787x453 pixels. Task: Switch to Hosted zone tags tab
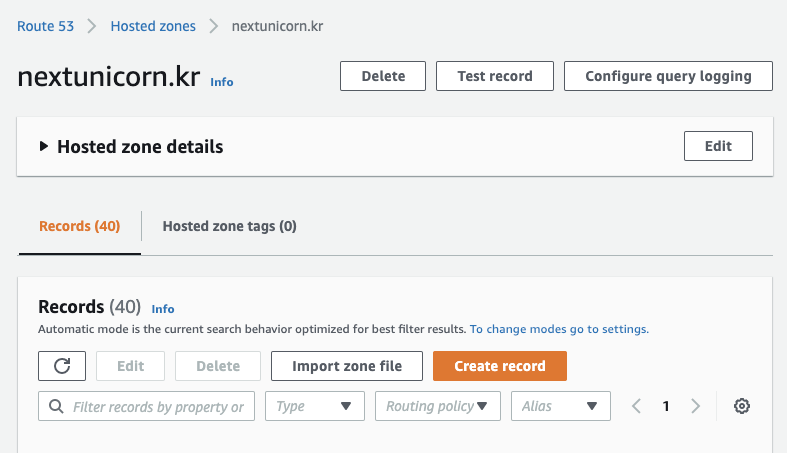(229, 226)
